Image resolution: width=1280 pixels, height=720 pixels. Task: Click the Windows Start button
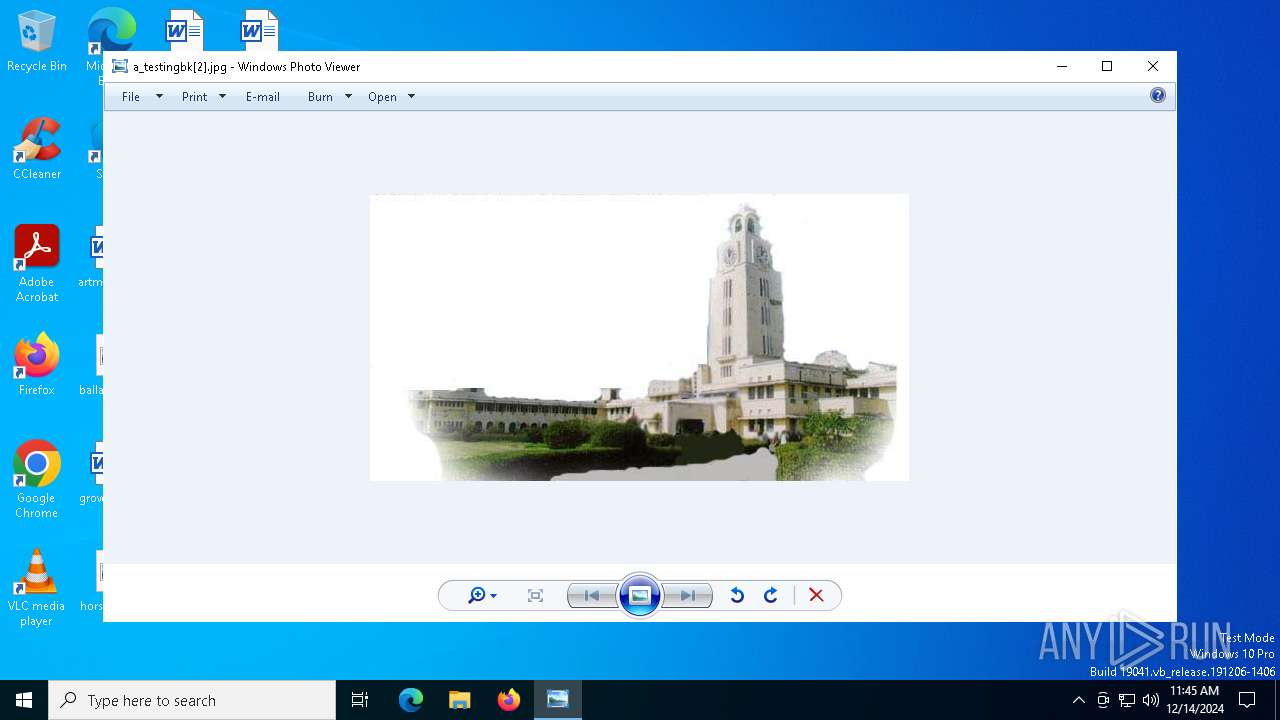[x=24, y=700]
